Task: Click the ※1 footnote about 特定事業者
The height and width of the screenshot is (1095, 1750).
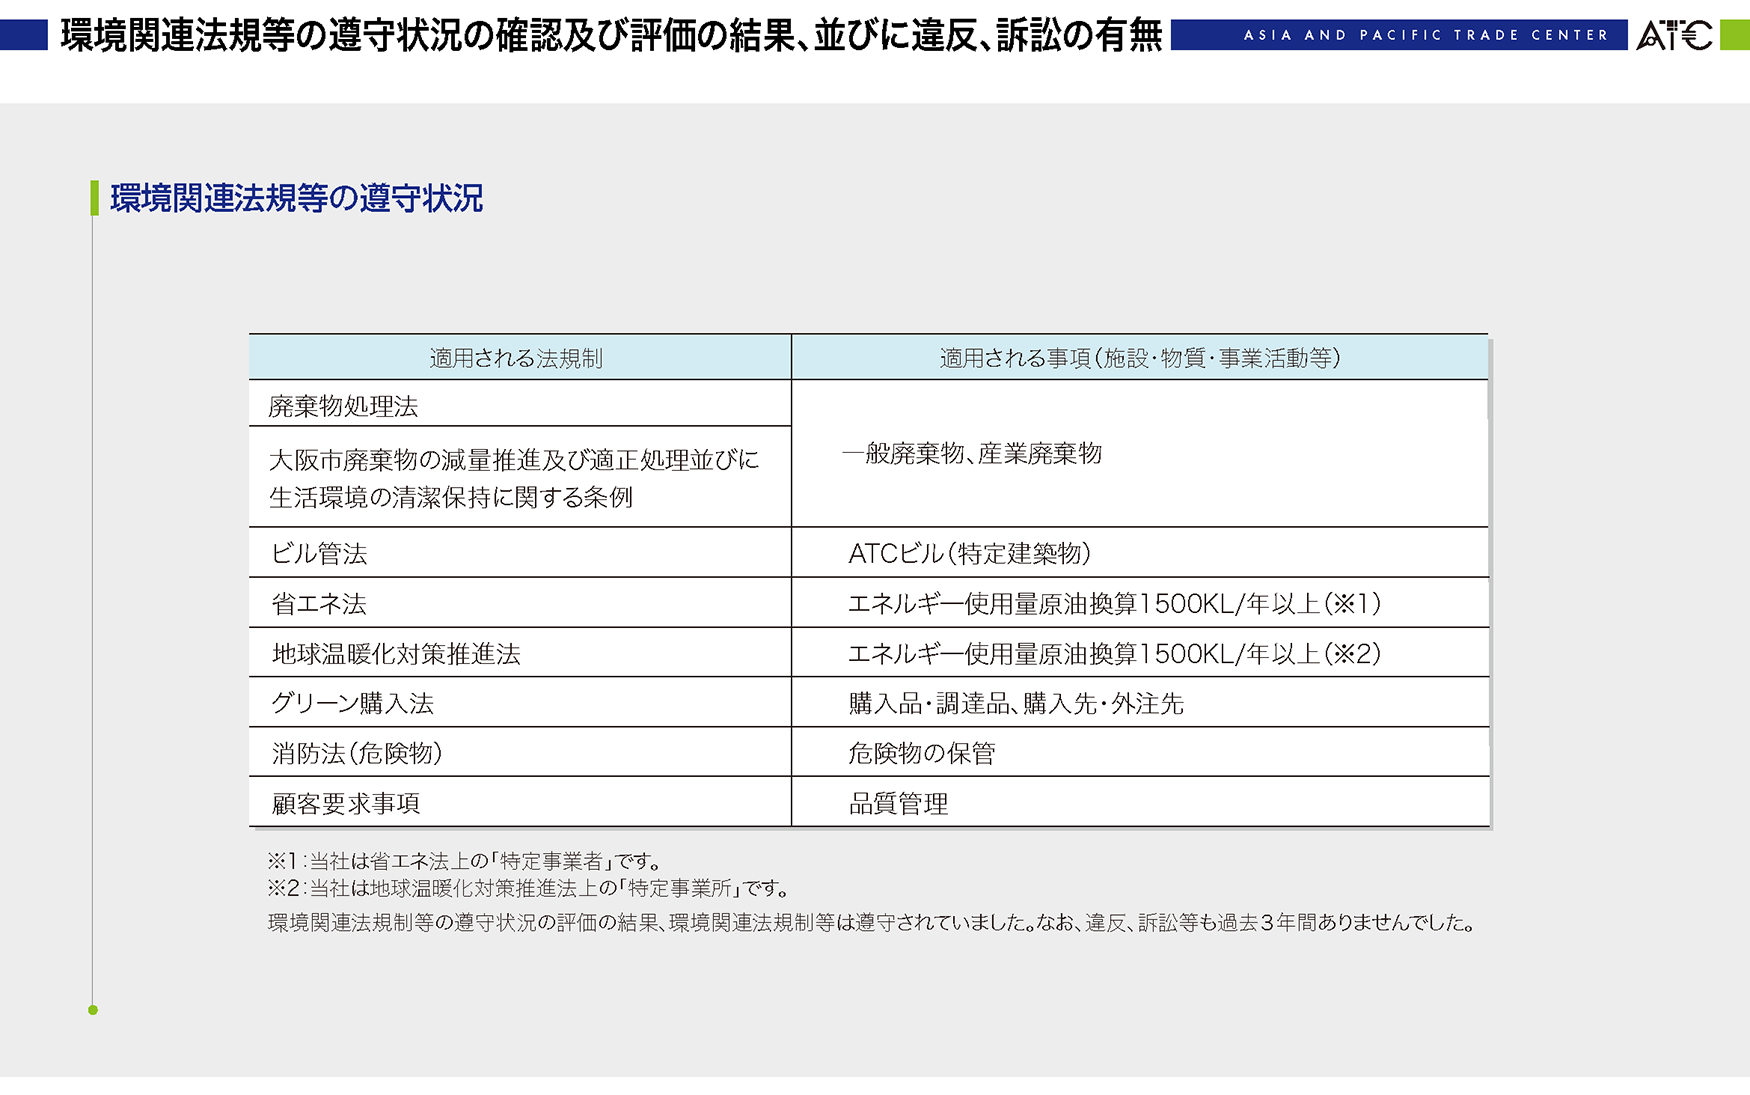Action: click(x=465, y=861)
